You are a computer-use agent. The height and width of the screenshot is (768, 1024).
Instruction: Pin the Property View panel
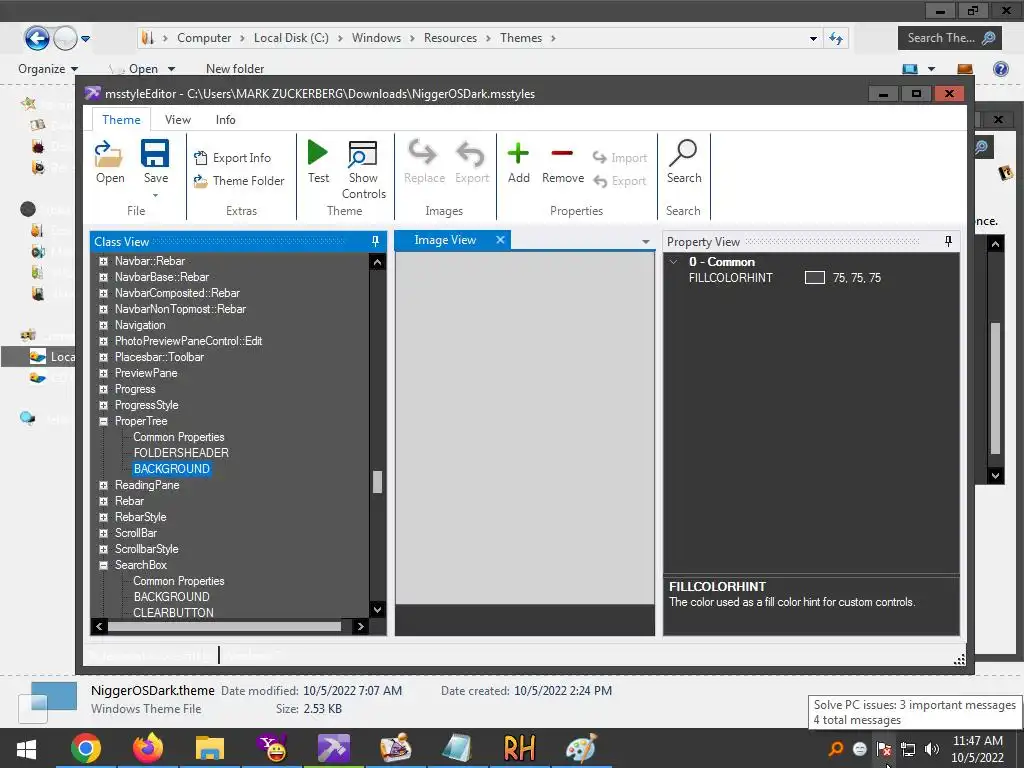click(948, 242)
